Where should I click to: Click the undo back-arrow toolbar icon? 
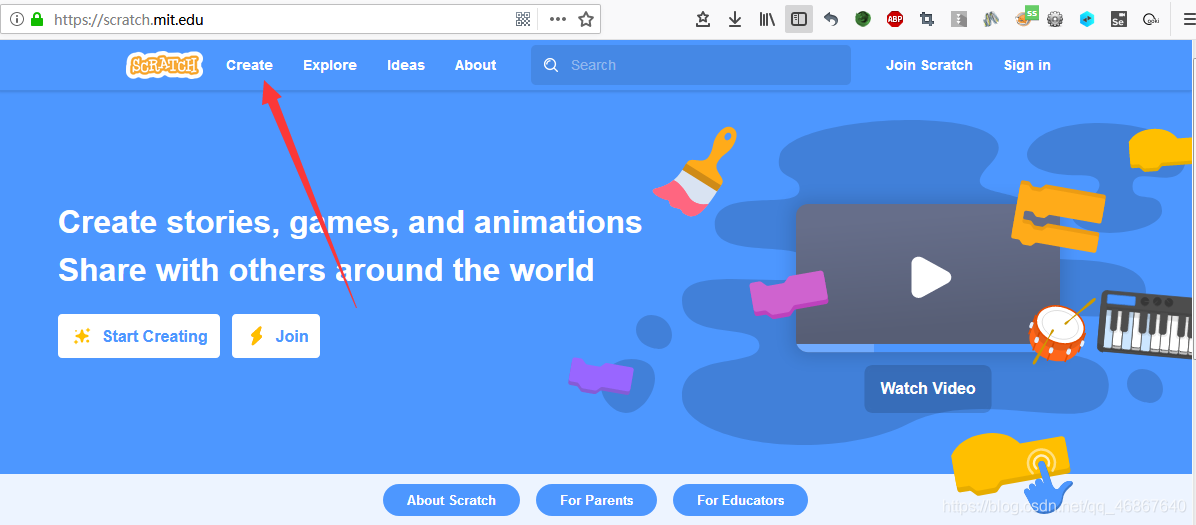click(x=831, y=20)
